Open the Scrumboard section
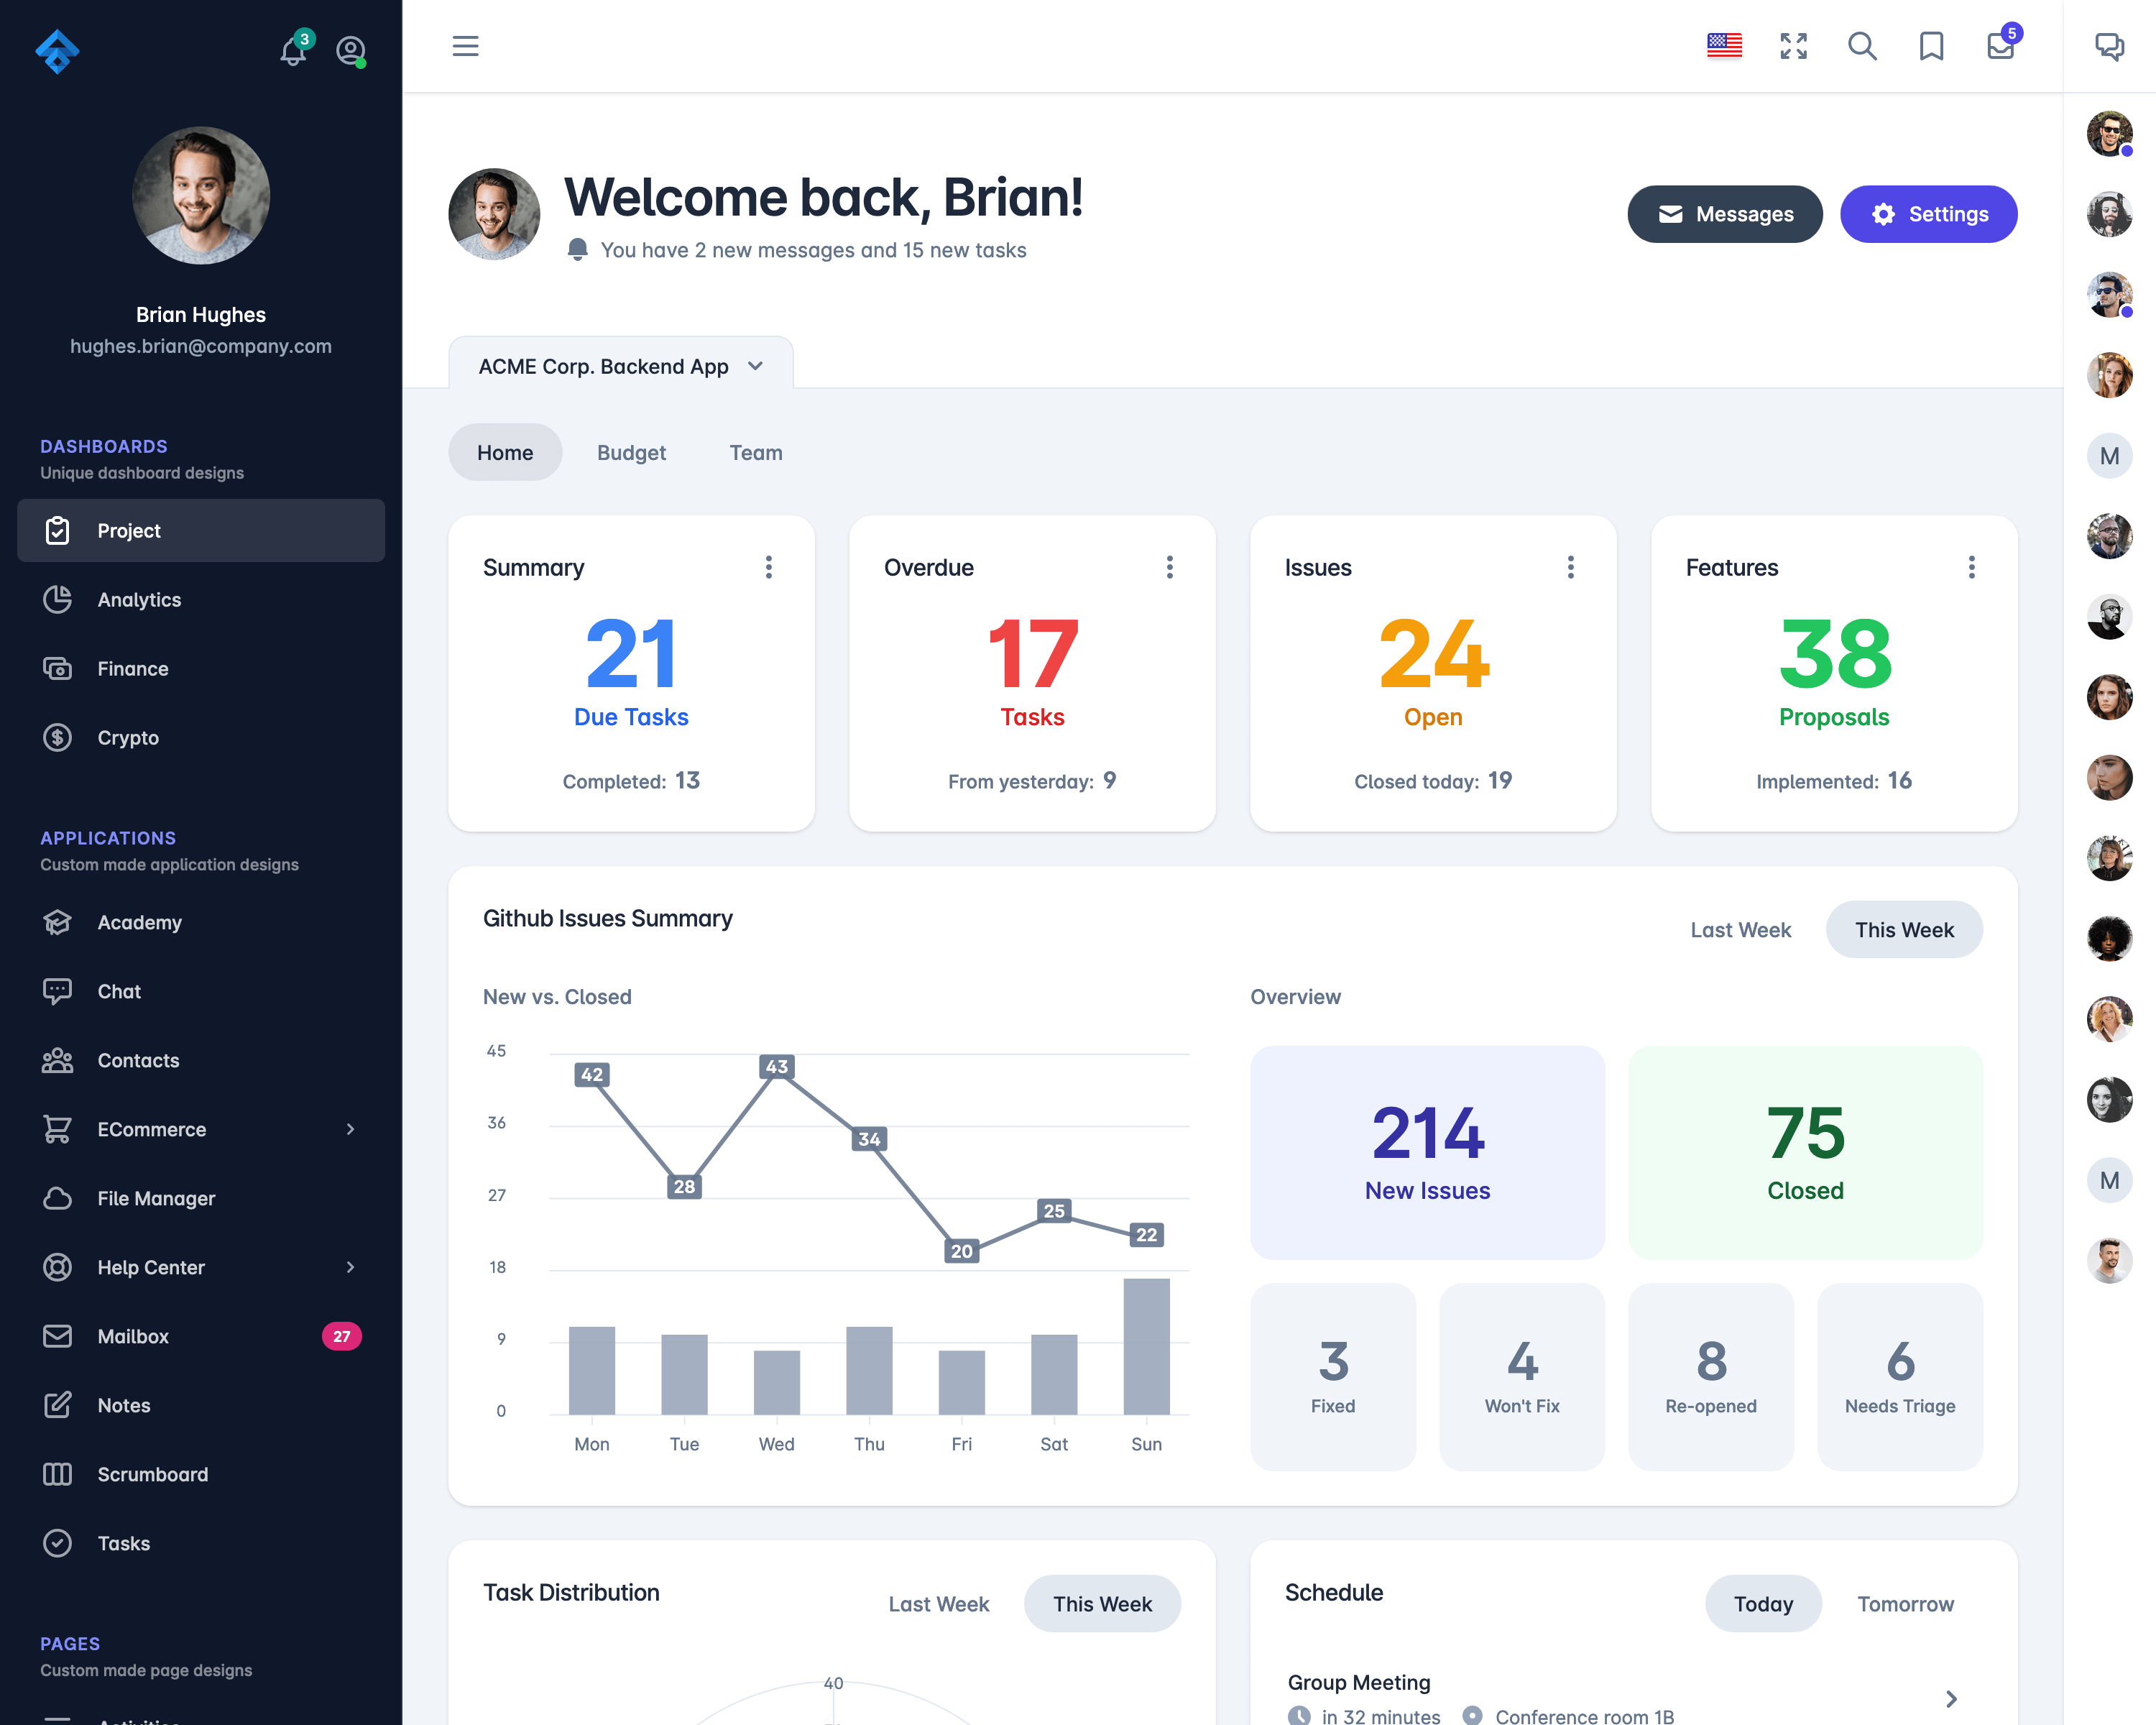Screen dimensions: 2156x1725 pos(153,1473)
